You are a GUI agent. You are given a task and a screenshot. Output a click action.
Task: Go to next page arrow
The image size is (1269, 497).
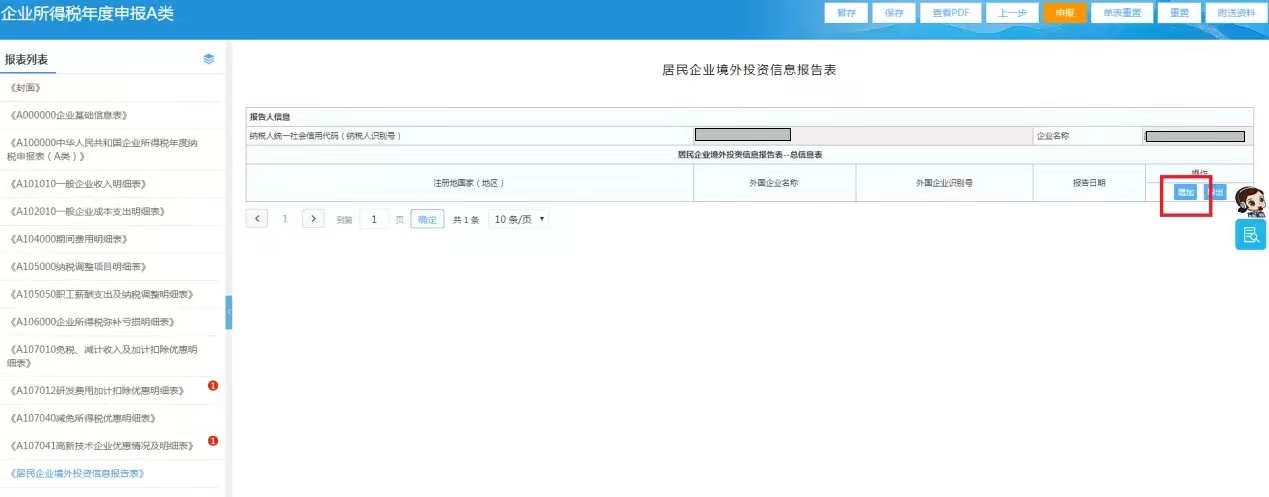(313, 218)
